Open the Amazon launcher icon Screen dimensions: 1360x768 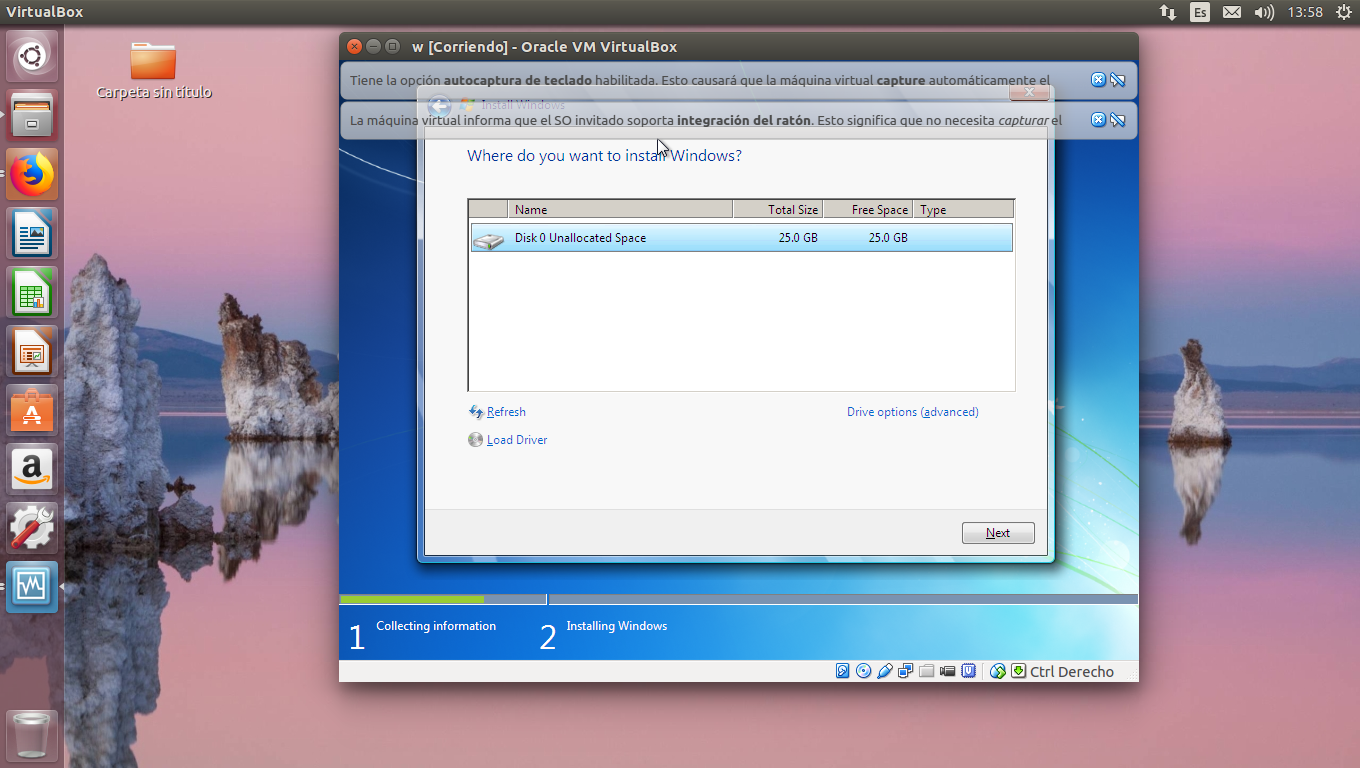(x=32, y=470)
